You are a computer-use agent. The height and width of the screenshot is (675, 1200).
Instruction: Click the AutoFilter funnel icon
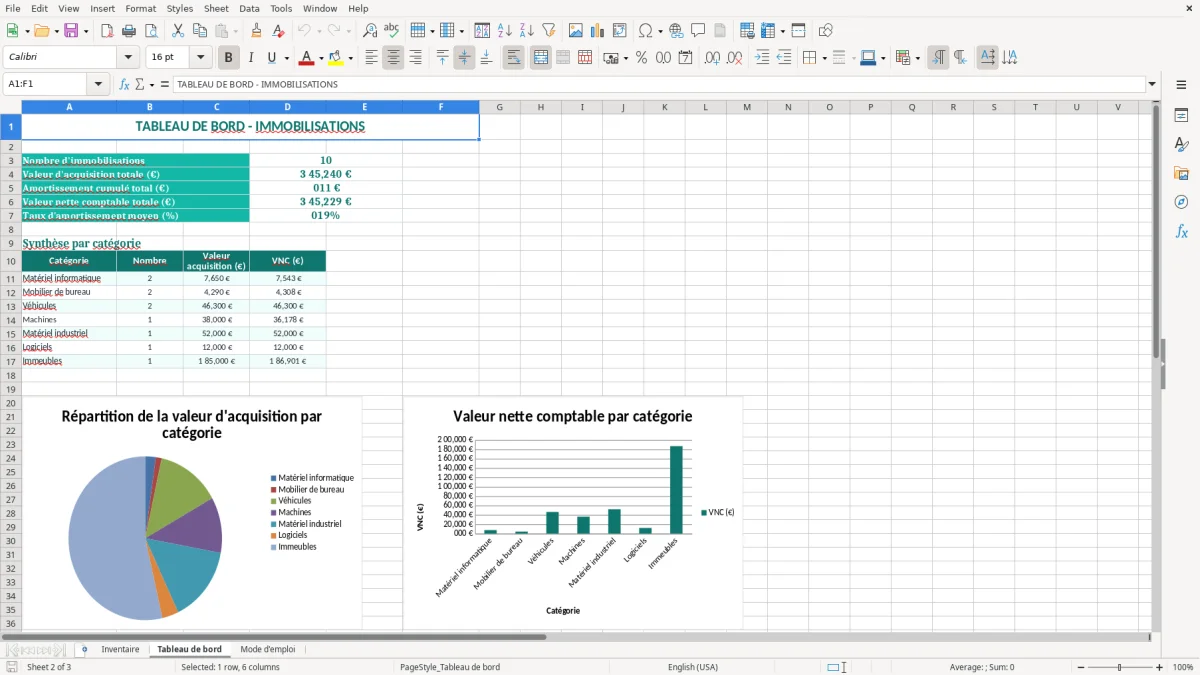click(x=549, y=31)
